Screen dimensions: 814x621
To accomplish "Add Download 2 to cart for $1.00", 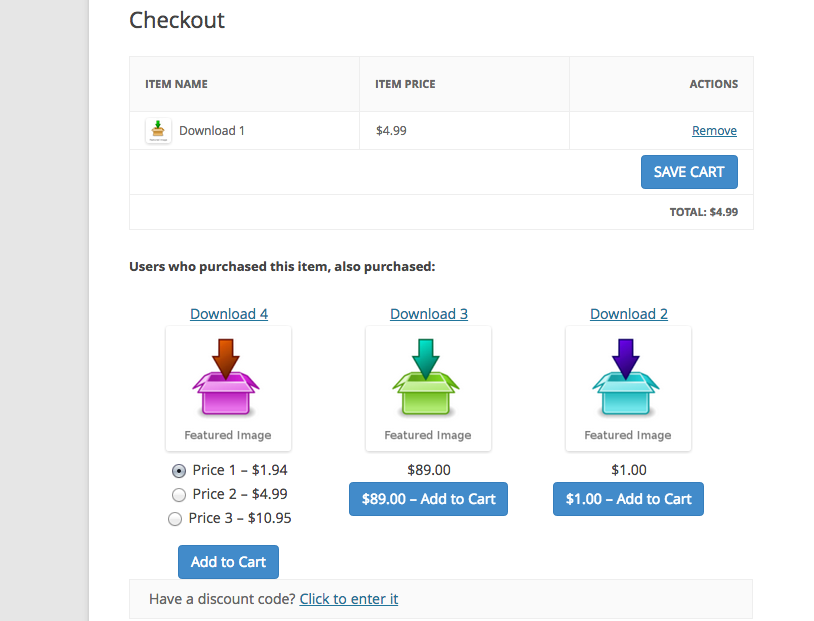I will coord(628,499).
